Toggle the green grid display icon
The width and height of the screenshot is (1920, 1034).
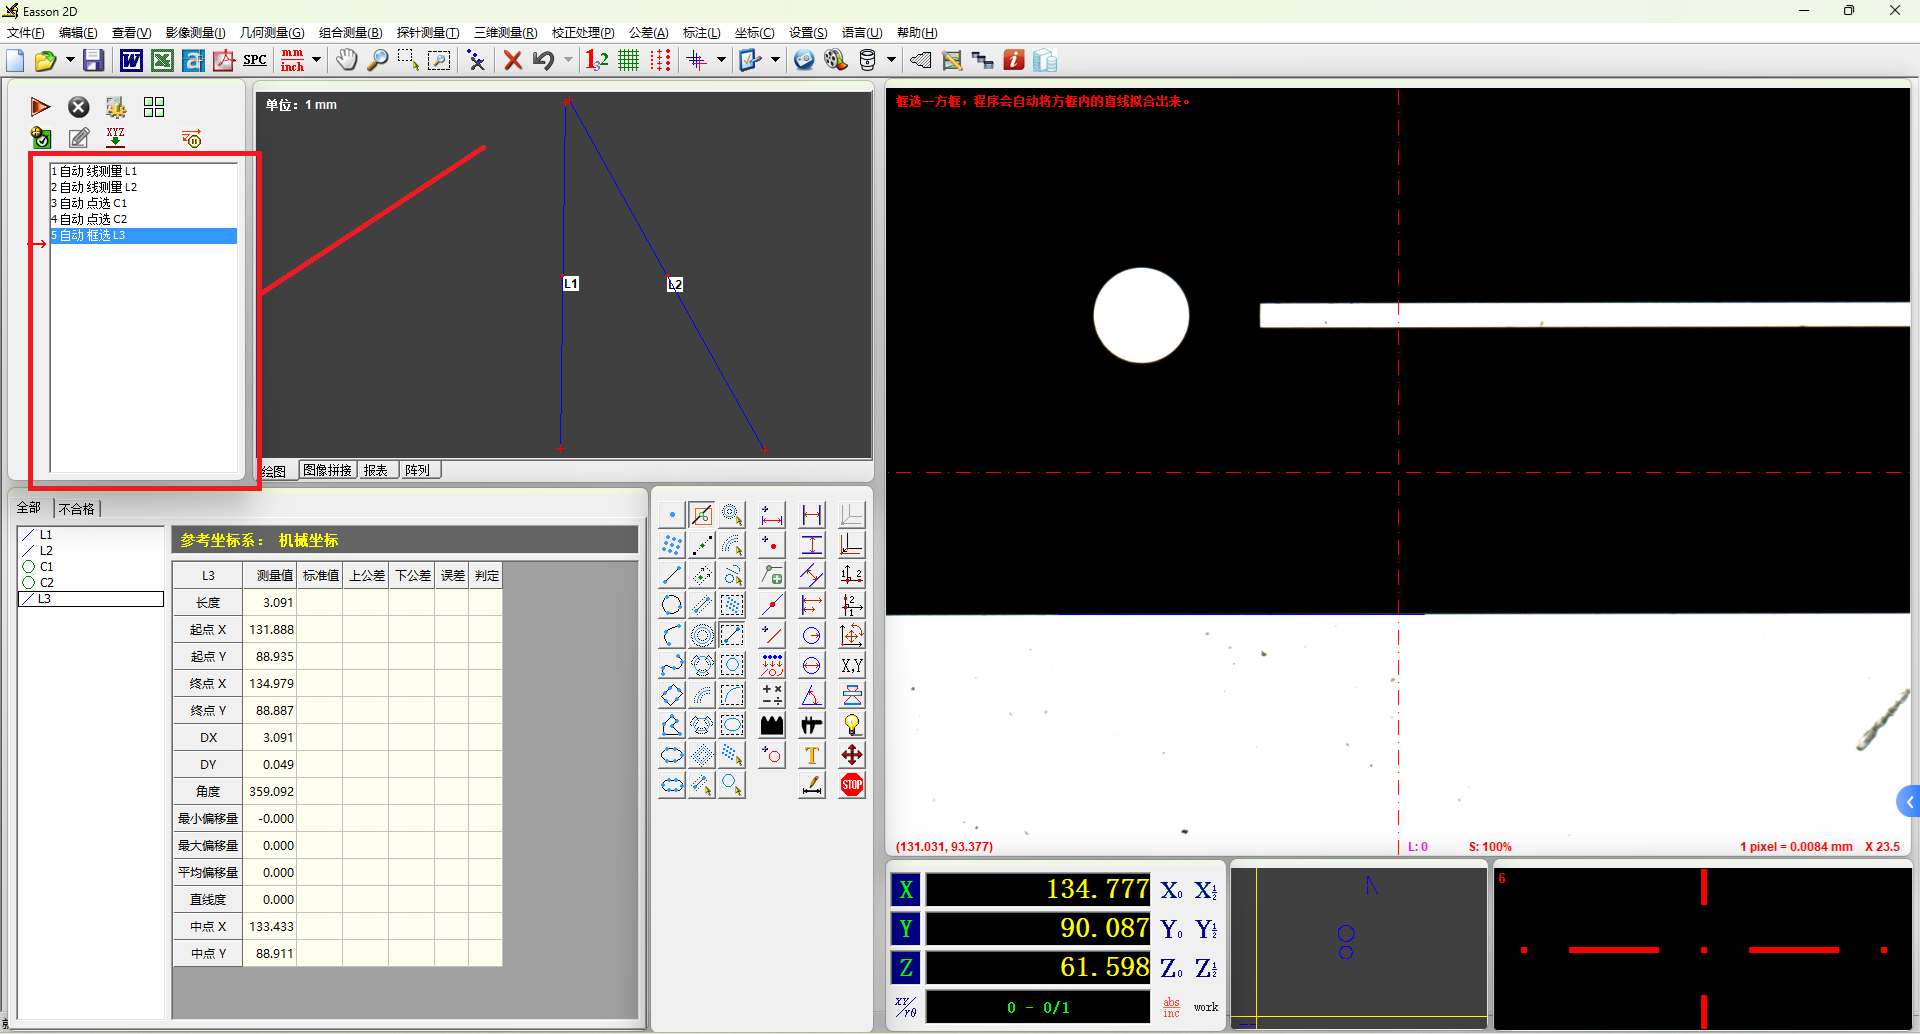click(x=628, y=60)
